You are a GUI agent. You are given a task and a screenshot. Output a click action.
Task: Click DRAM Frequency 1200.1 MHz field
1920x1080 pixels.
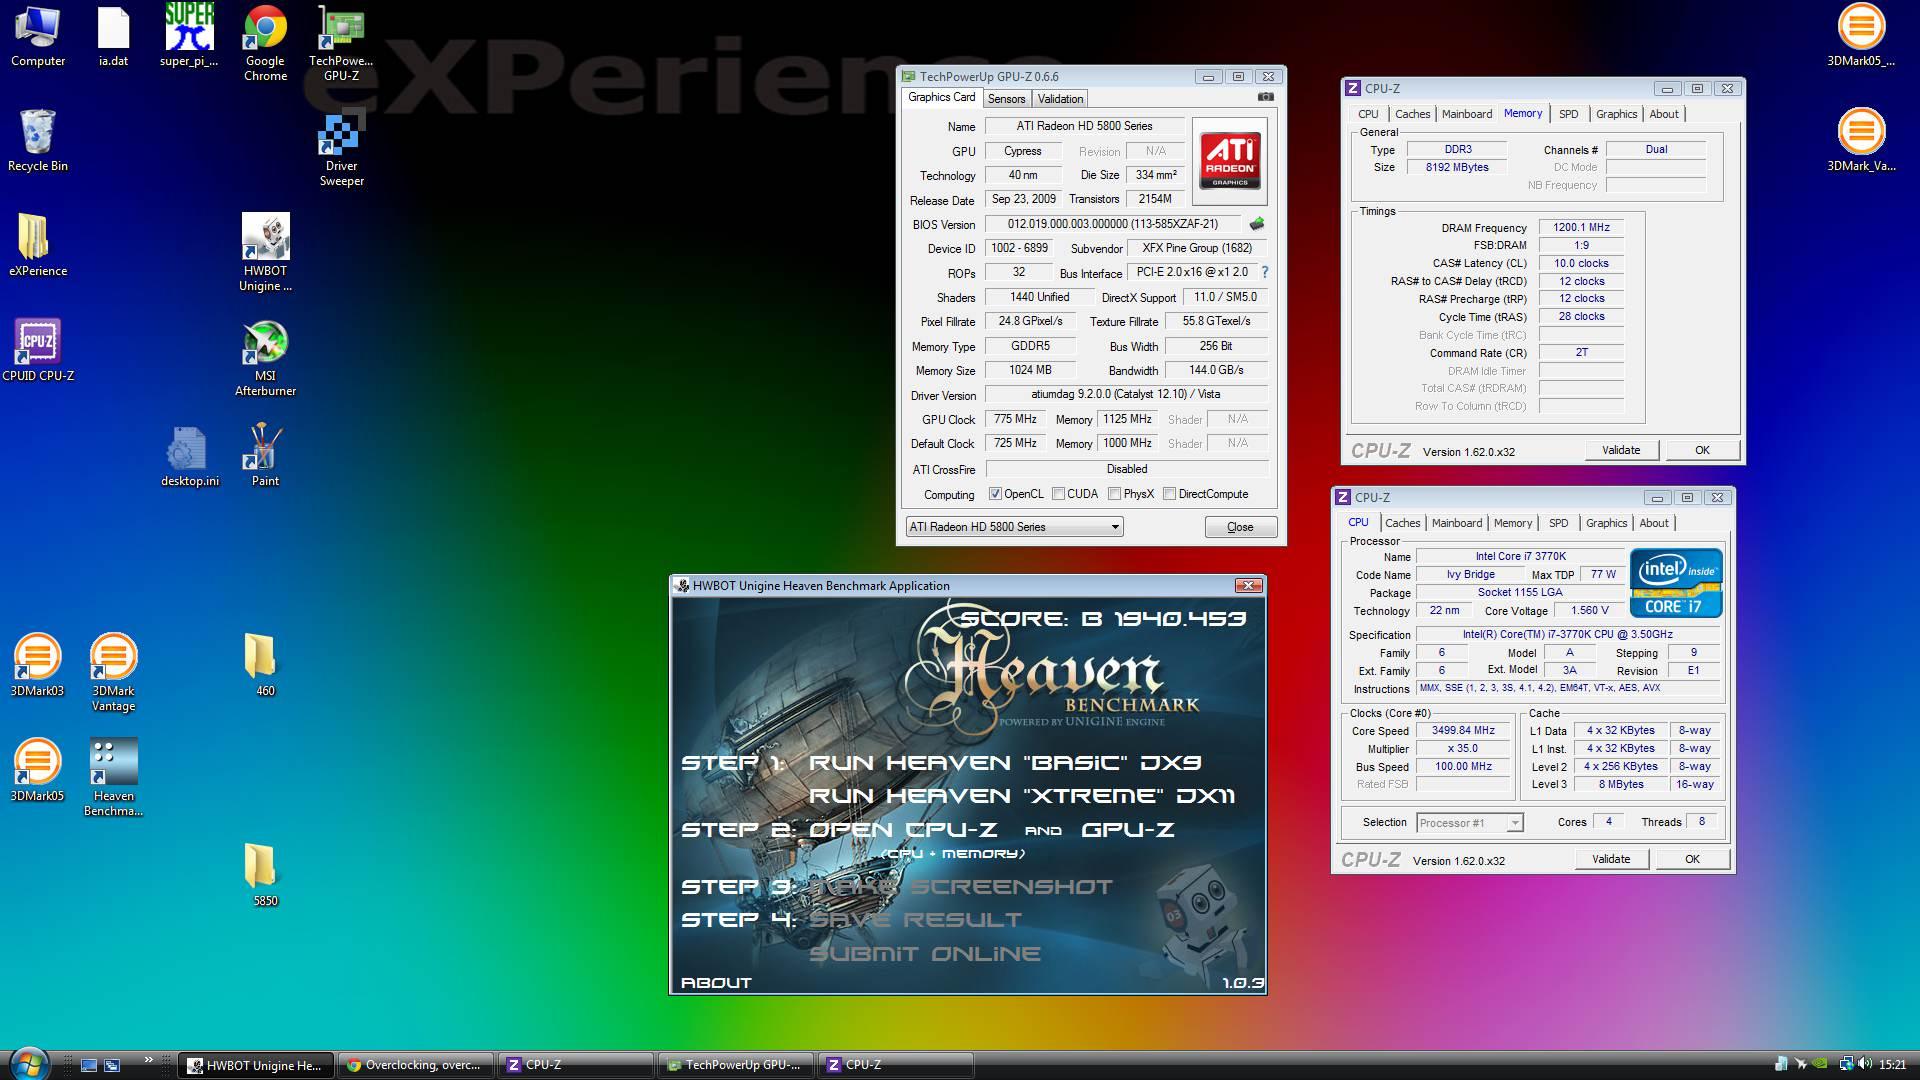point(1581,227)
